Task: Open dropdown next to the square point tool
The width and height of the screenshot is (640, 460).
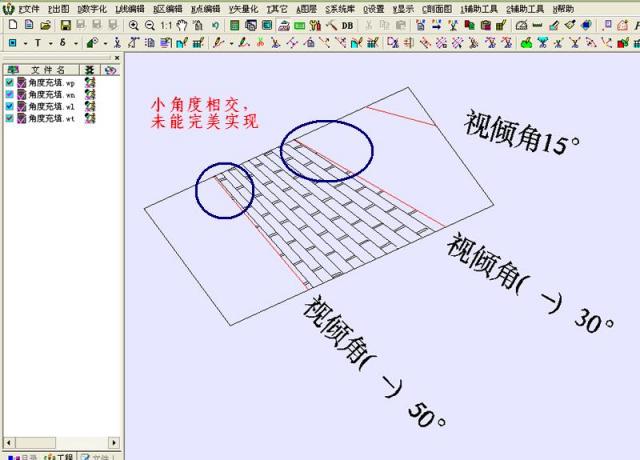Action: pos(25,43)
